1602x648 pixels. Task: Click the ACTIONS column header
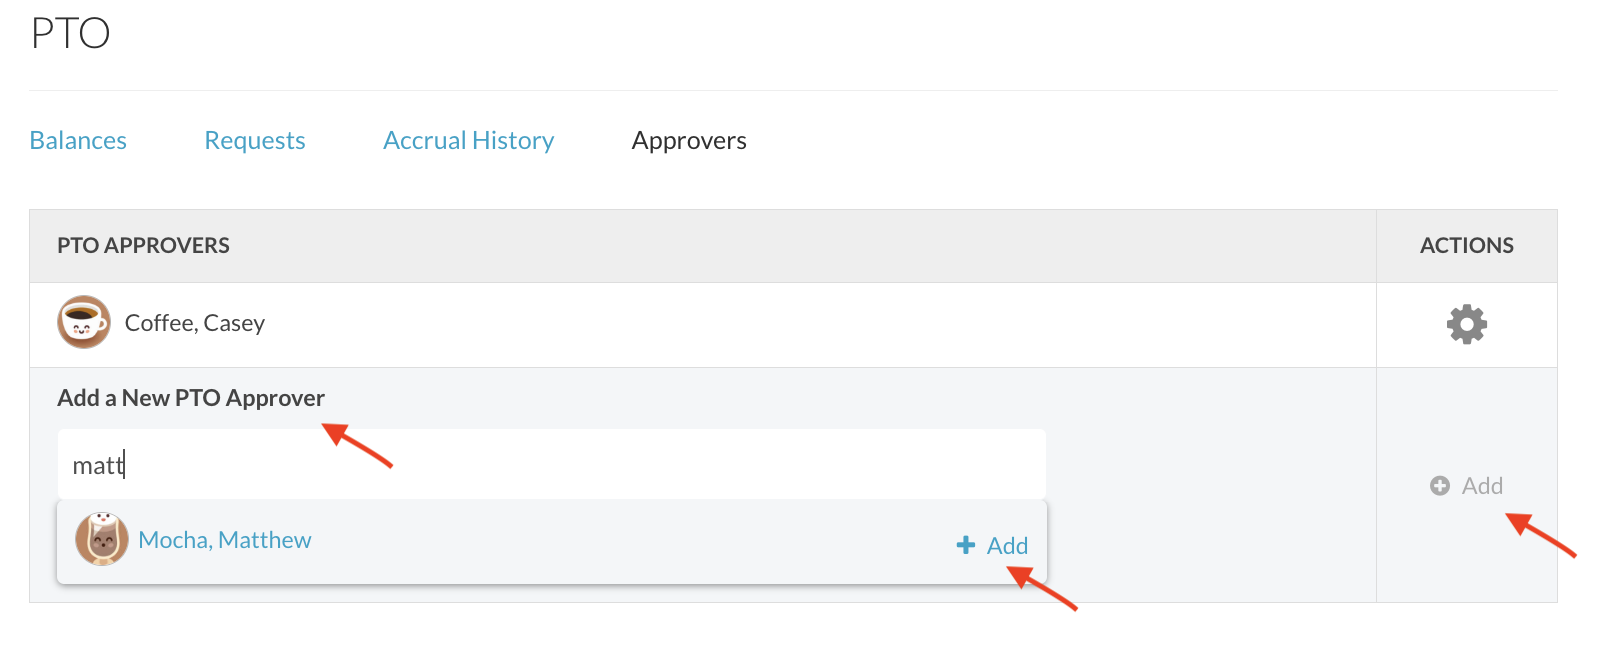(x=1466, y=246)
